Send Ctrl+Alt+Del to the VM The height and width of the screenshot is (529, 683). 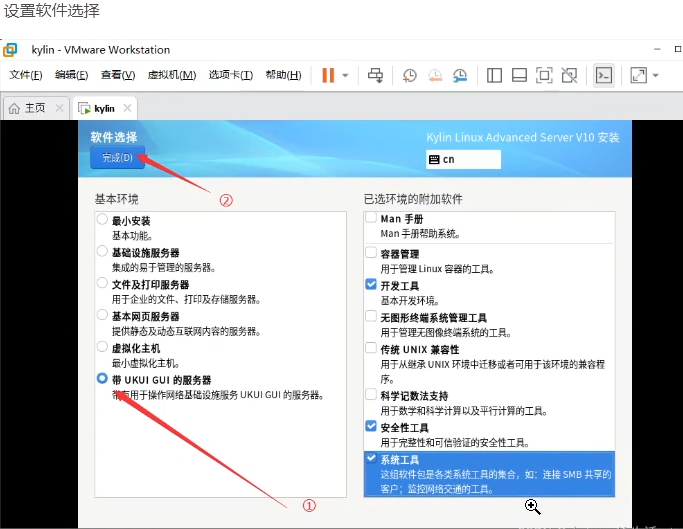point(375,75)
